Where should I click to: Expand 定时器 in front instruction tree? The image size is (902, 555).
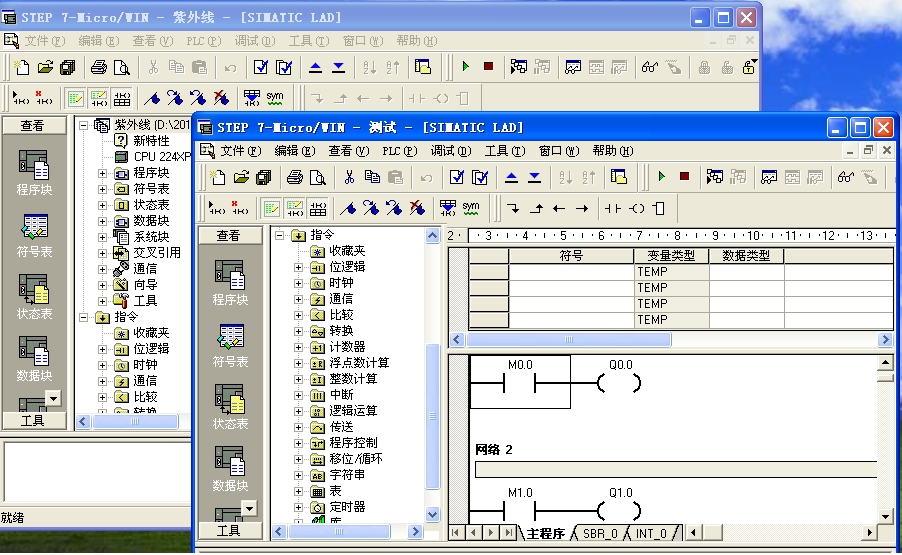pos(298,507)
